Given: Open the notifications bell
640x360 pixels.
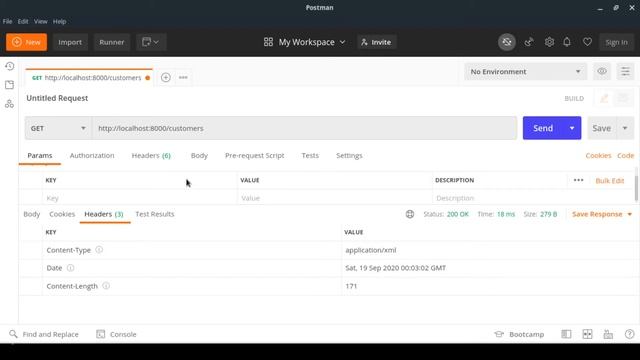Looking at the screenshot, I should tap(567, 42).
